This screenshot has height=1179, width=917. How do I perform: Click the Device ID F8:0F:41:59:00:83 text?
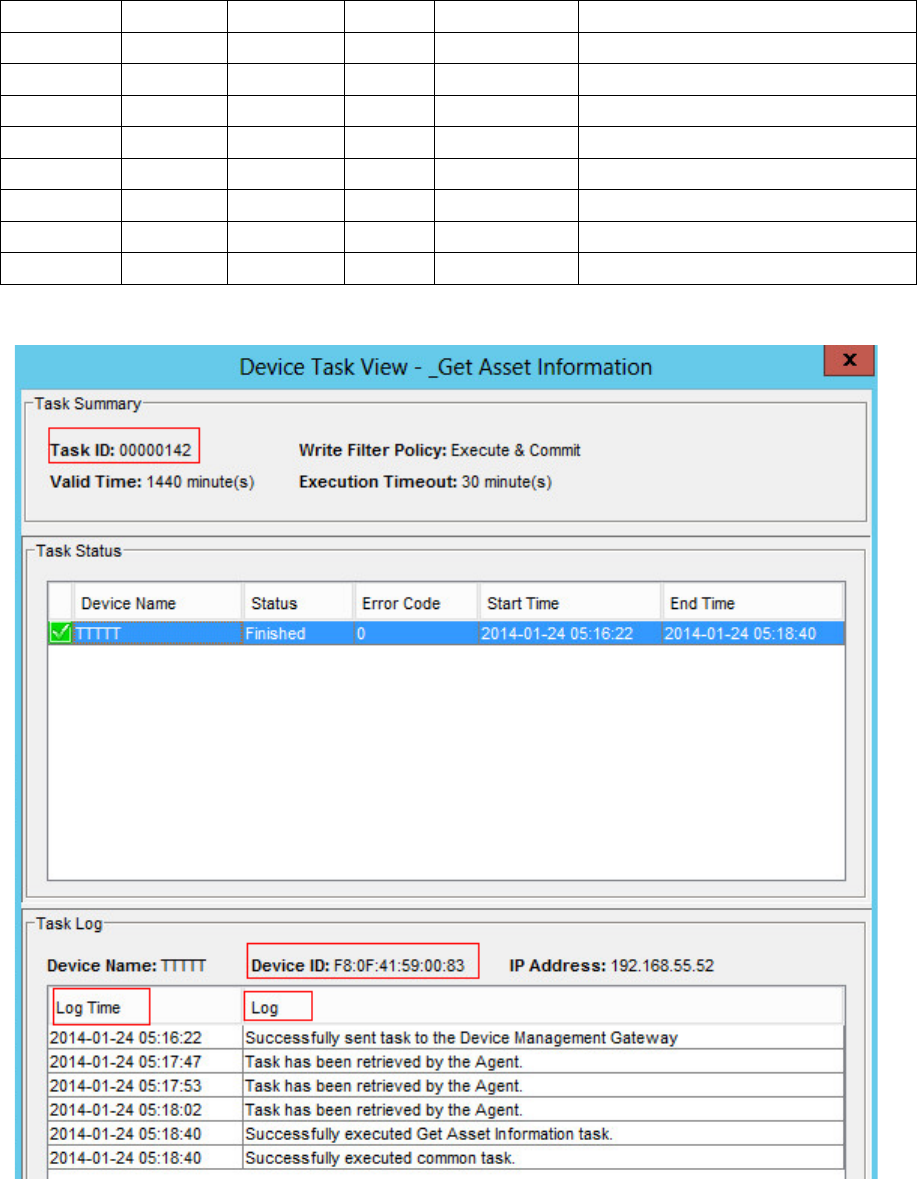[x=364, y=966]
